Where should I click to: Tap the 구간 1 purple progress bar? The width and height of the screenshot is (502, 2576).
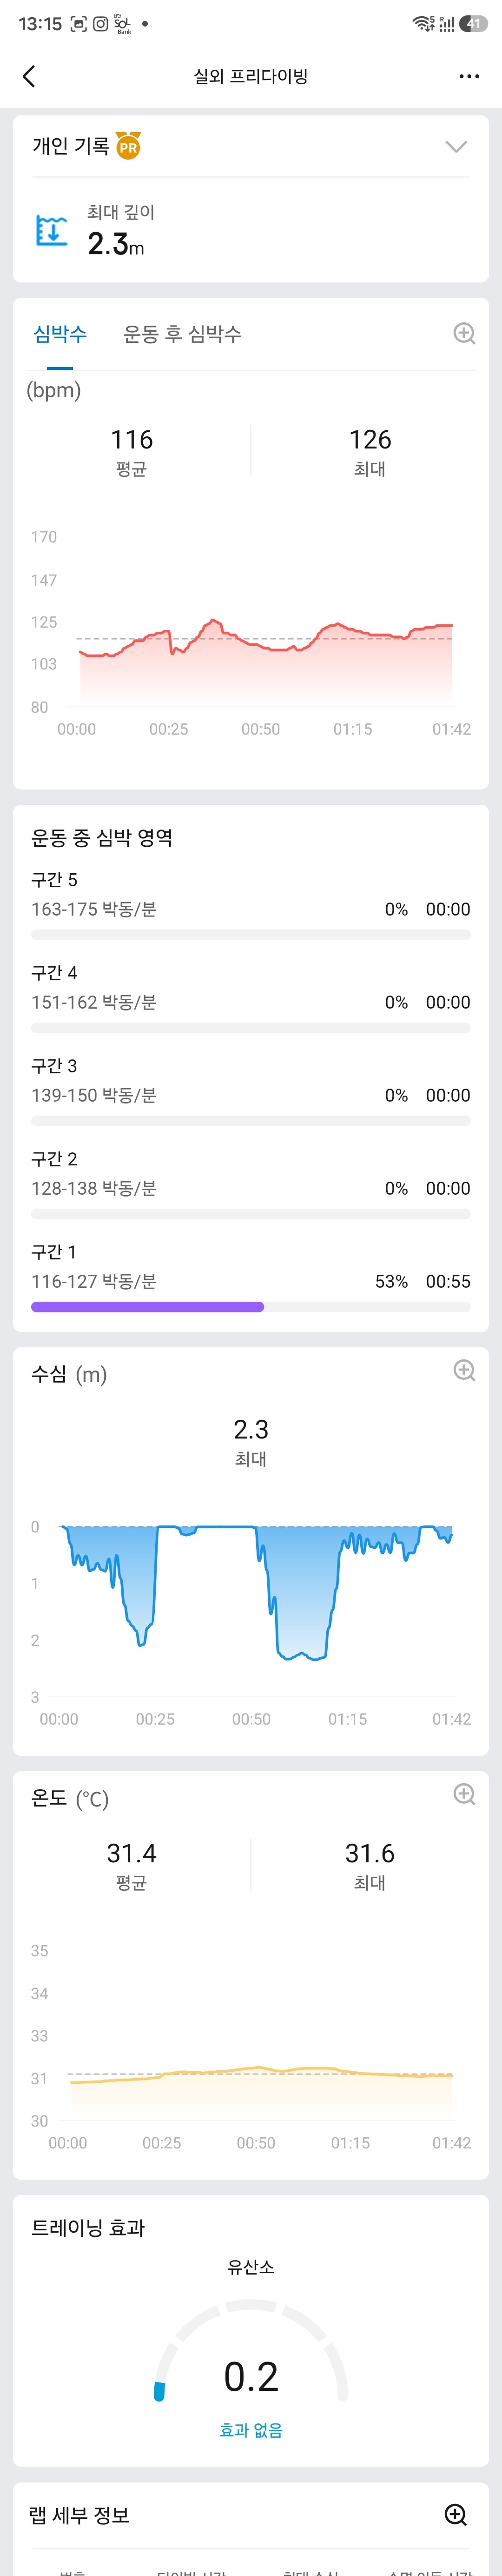(147, 1306)
